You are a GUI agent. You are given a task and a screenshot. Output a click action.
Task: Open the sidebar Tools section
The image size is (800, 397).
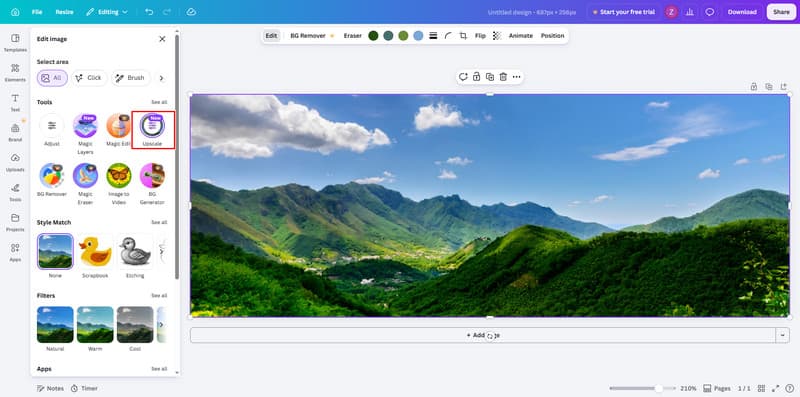coord(15,193)
